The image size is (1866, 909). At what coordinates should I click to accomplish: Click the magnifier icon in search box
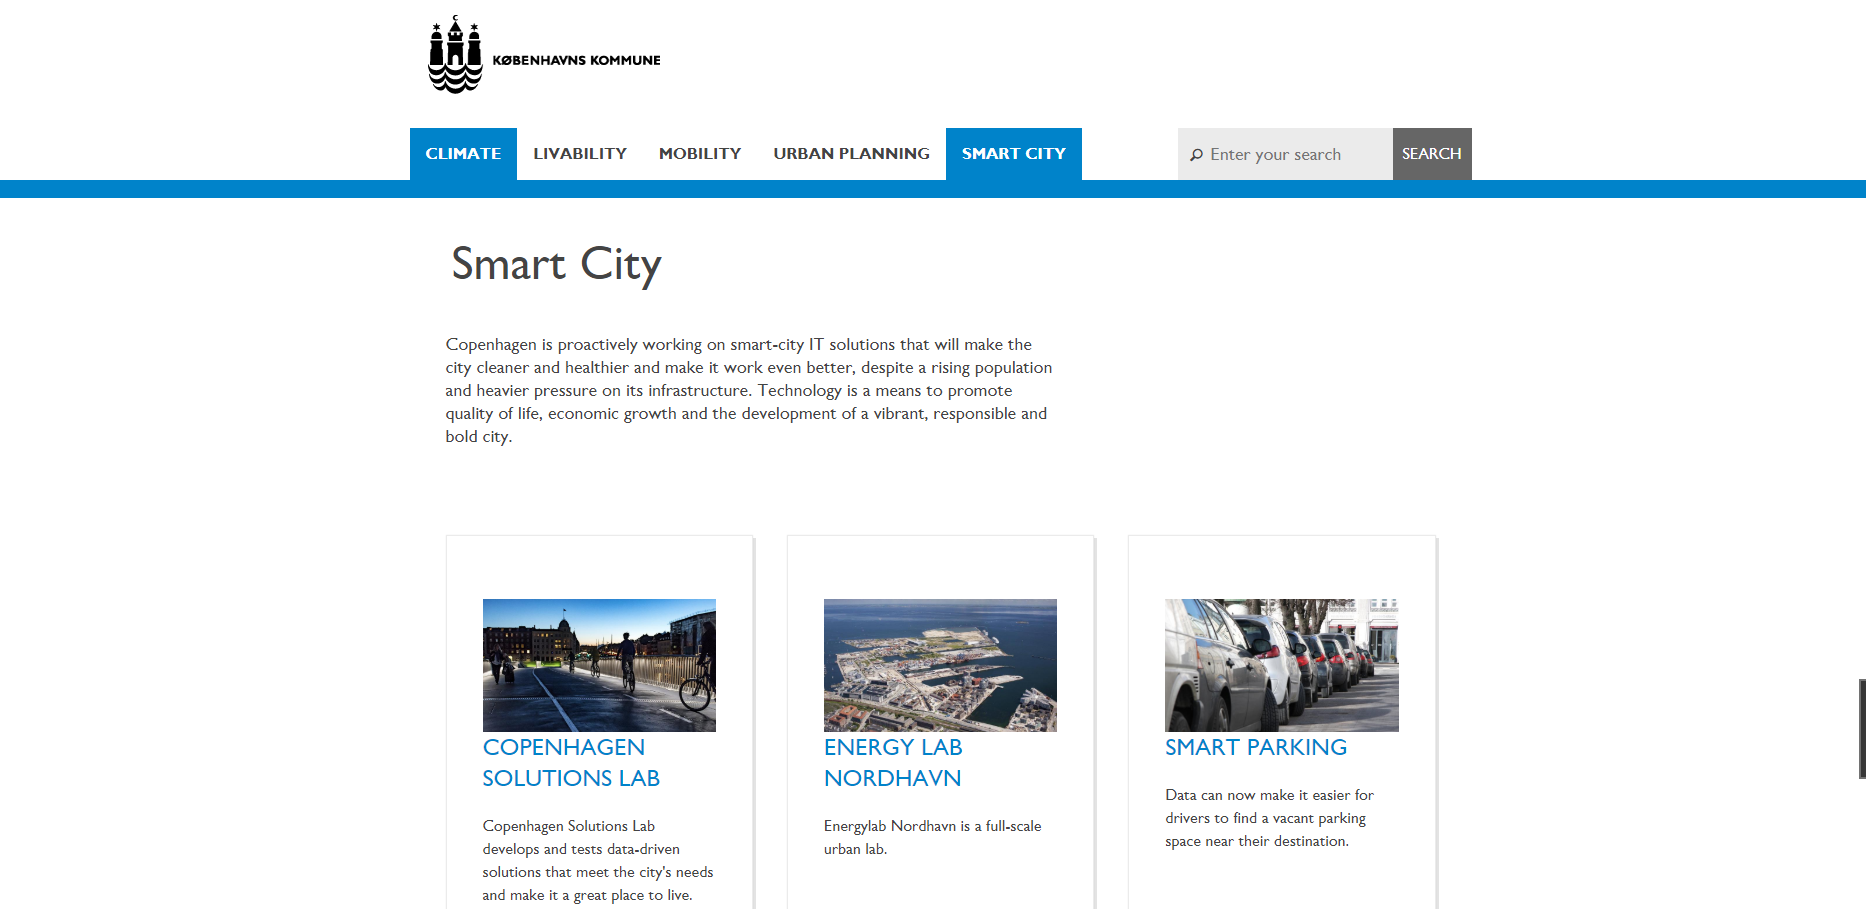click(1196, 155)
